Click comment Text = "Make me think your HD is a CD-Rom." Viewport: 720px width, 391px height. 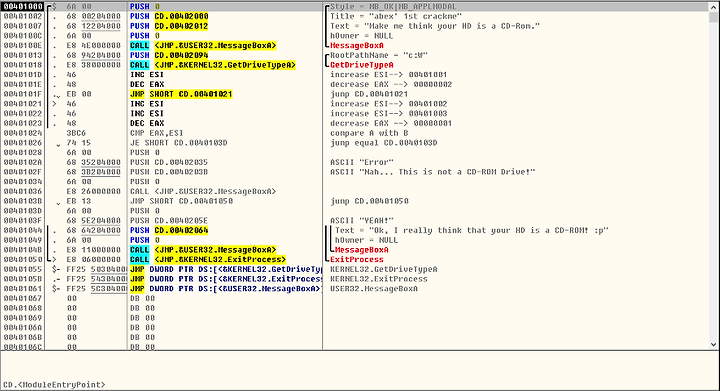[435, 26]
